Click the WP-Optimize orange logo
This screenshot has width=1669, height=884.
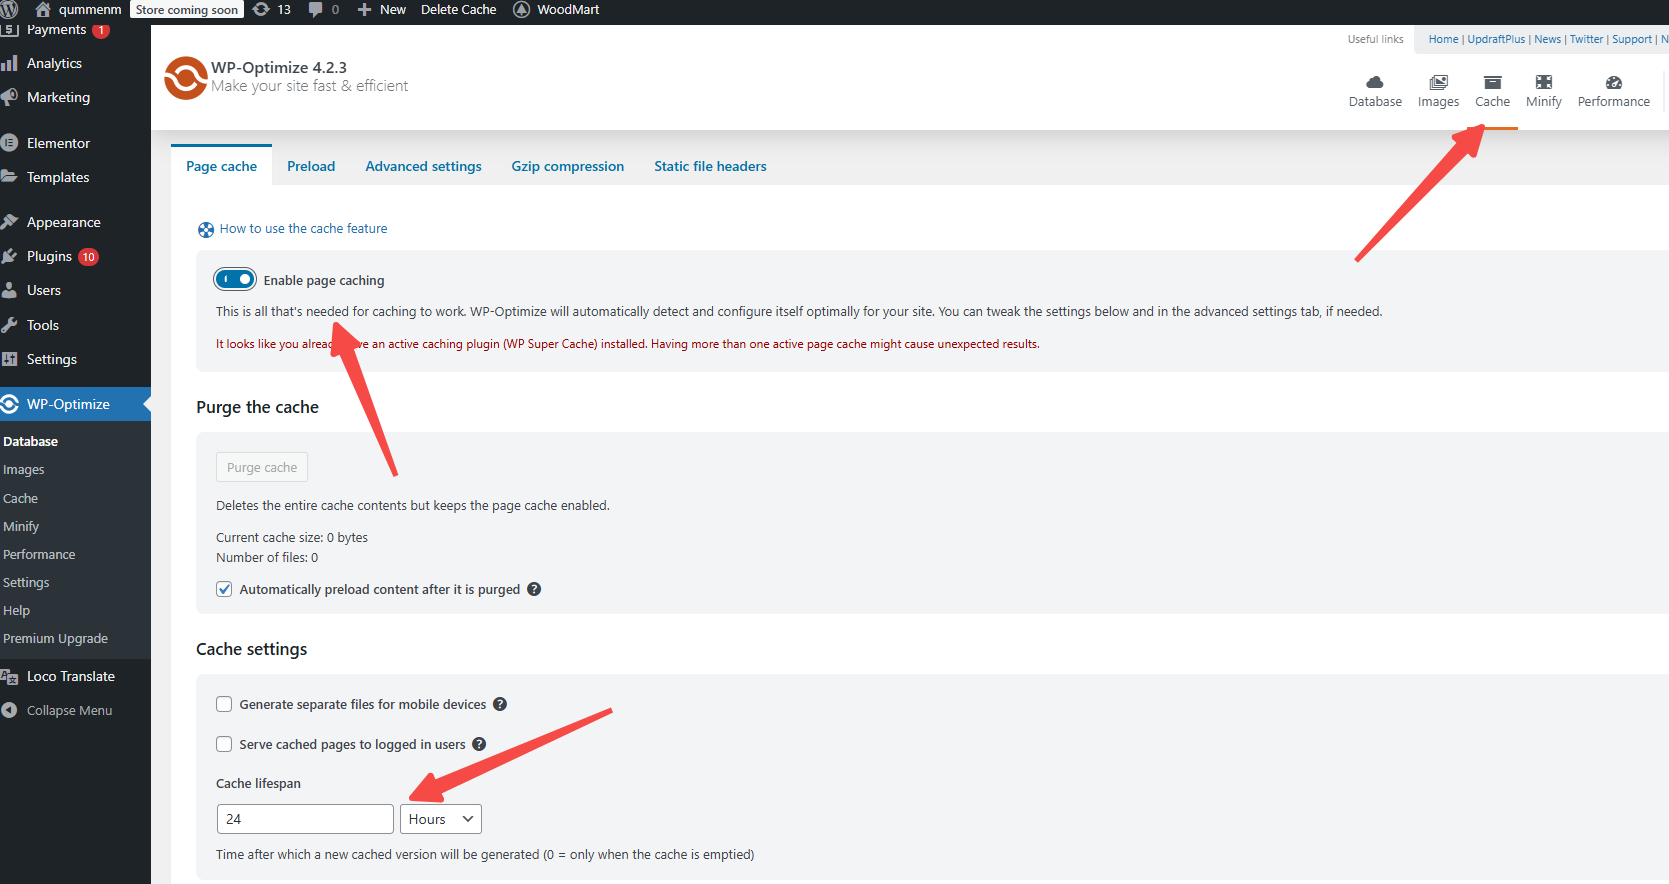[185, 77]
